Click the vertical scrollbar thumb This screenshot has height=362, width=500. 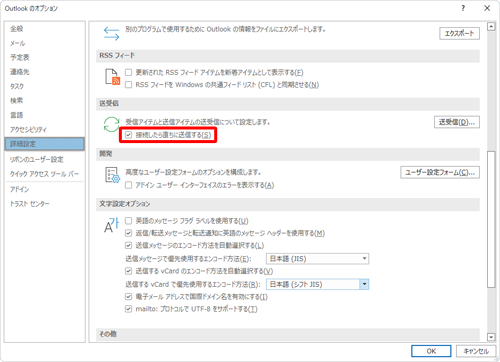pyautogui.click(x=491, y=219)
